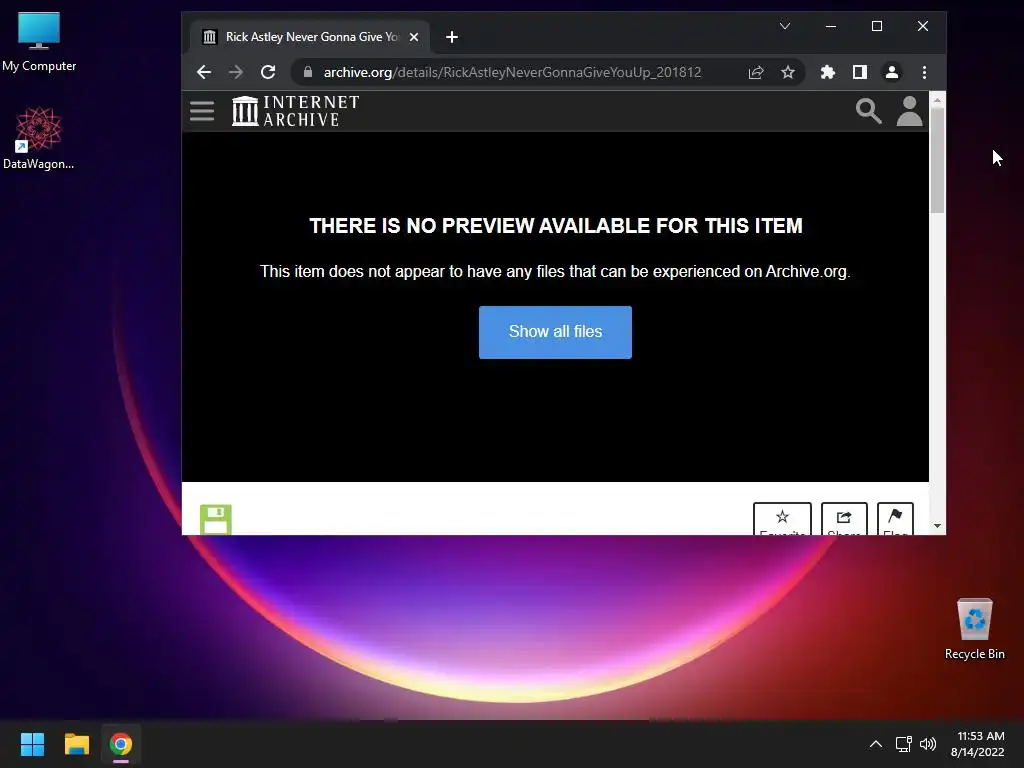
Task: Click the volume speaker tray icon
Action: pos(927,744)
